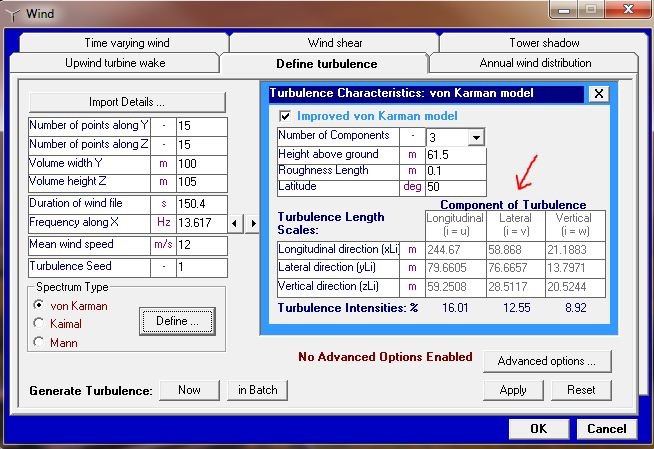
Task: Click the Apply button
Action: pos(513,390)
